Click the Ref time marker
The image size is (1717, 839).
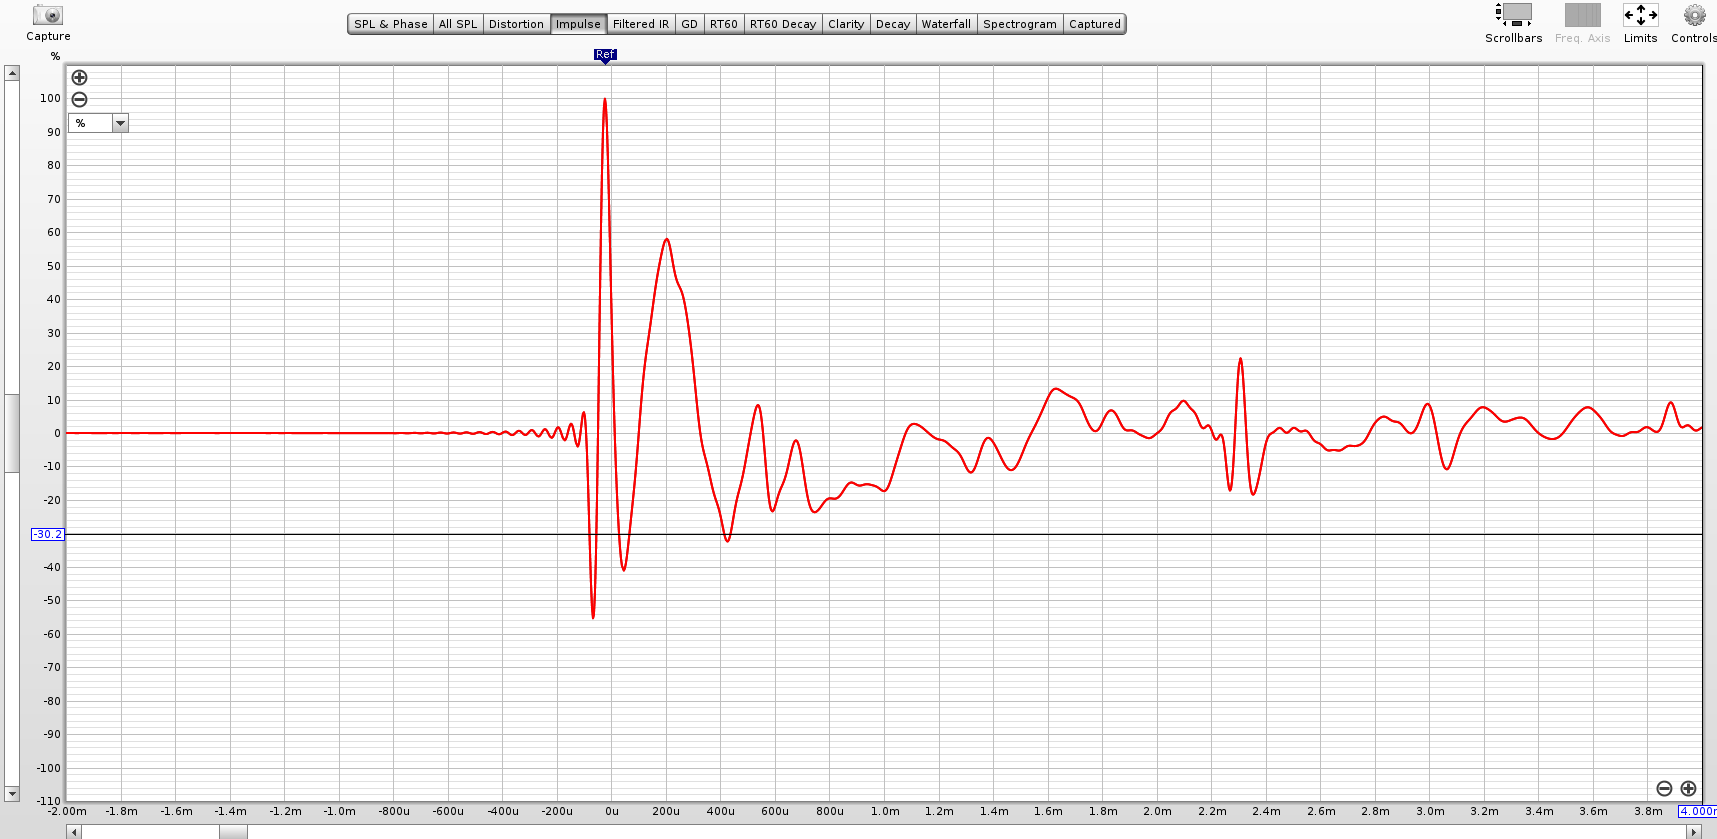tap(605, 56)
